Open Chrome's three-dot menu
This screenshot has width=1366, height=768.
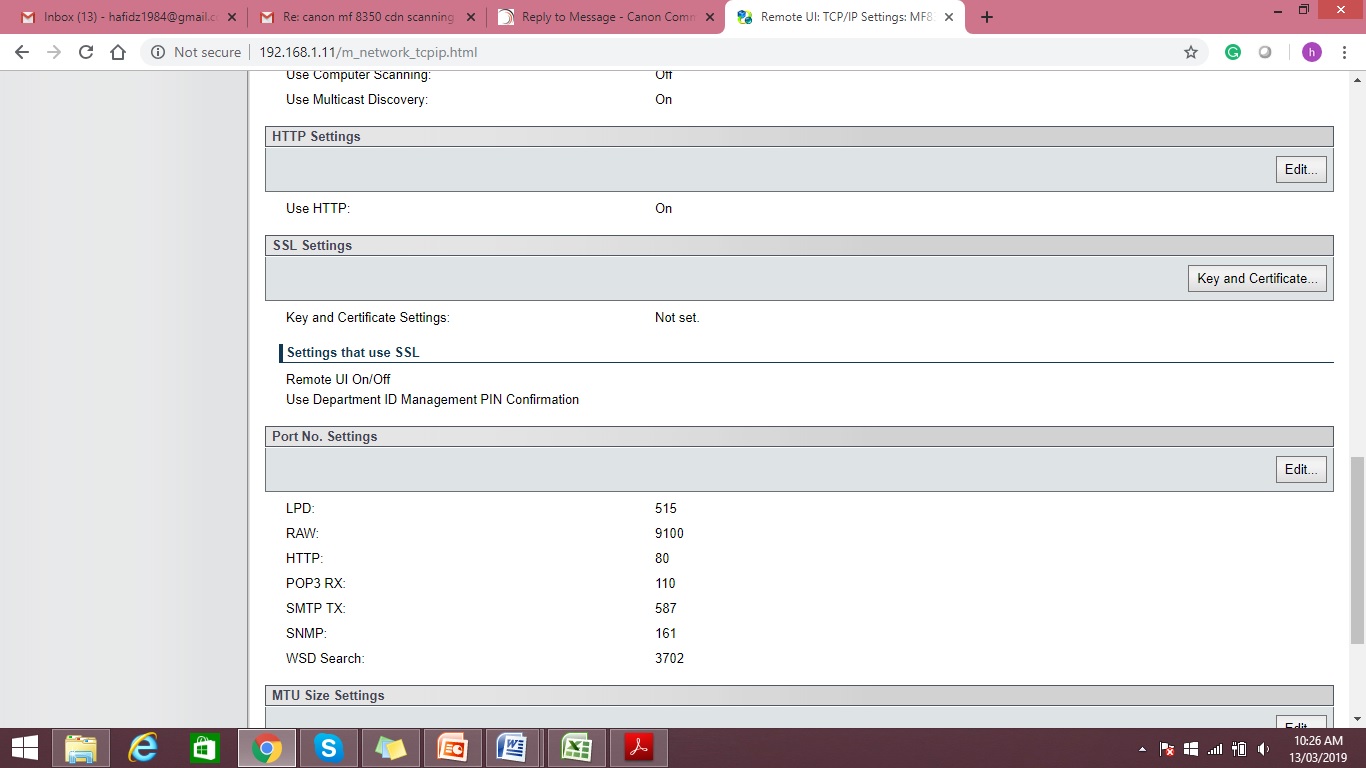(1345, 52)
